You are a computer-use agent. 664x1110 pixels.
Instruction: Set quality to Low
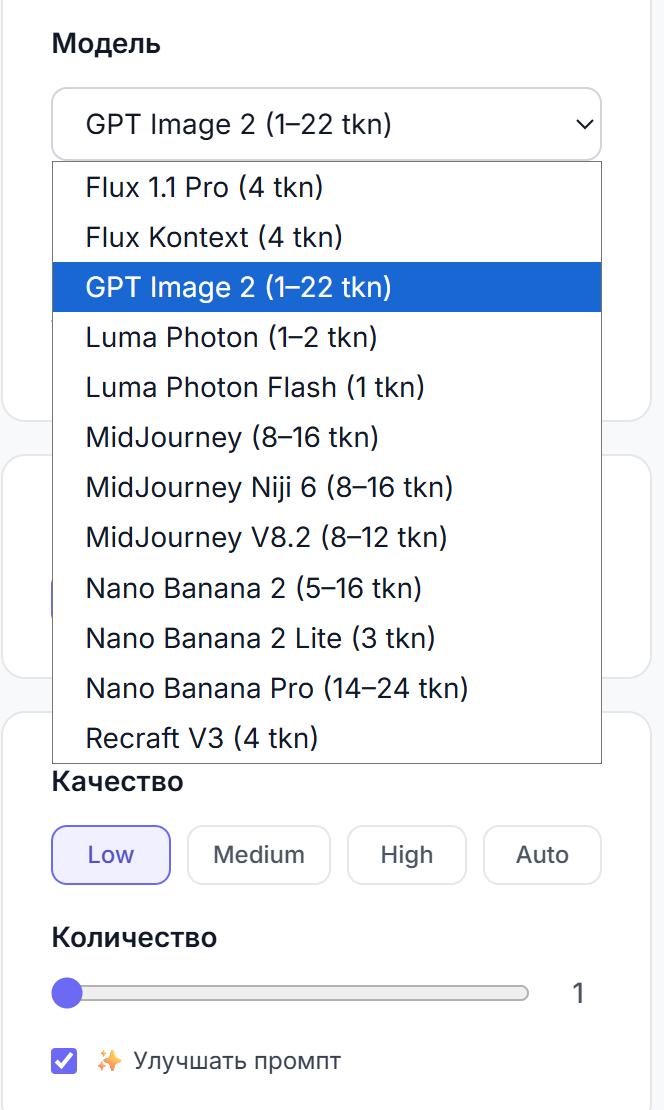[x=111, y=855]
